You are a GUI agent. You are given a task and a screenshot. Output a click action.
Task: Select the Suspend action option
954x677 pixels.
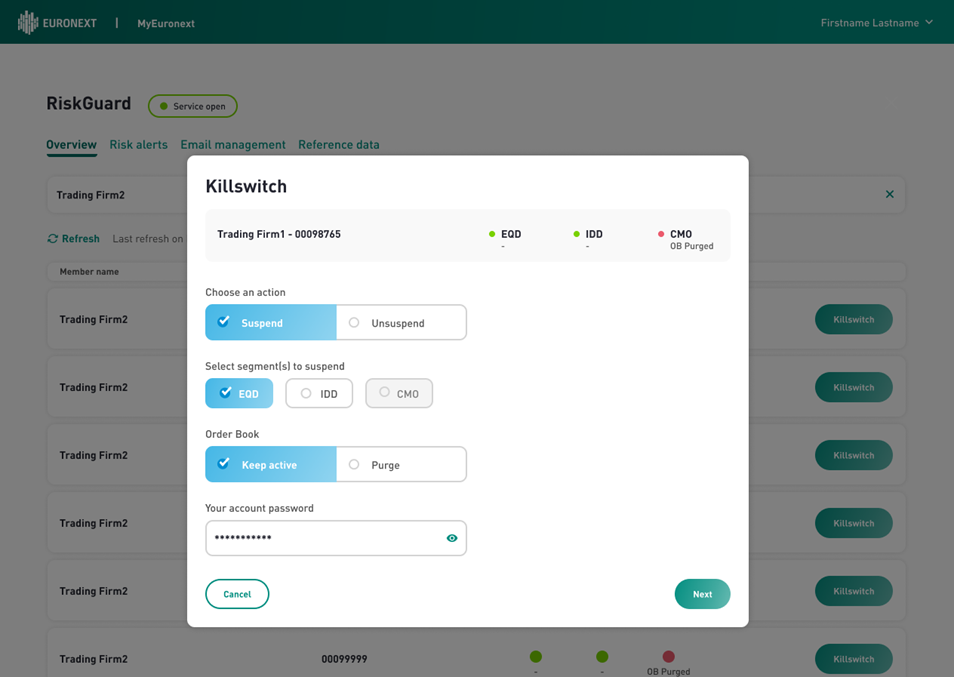[x=271, y=322]
